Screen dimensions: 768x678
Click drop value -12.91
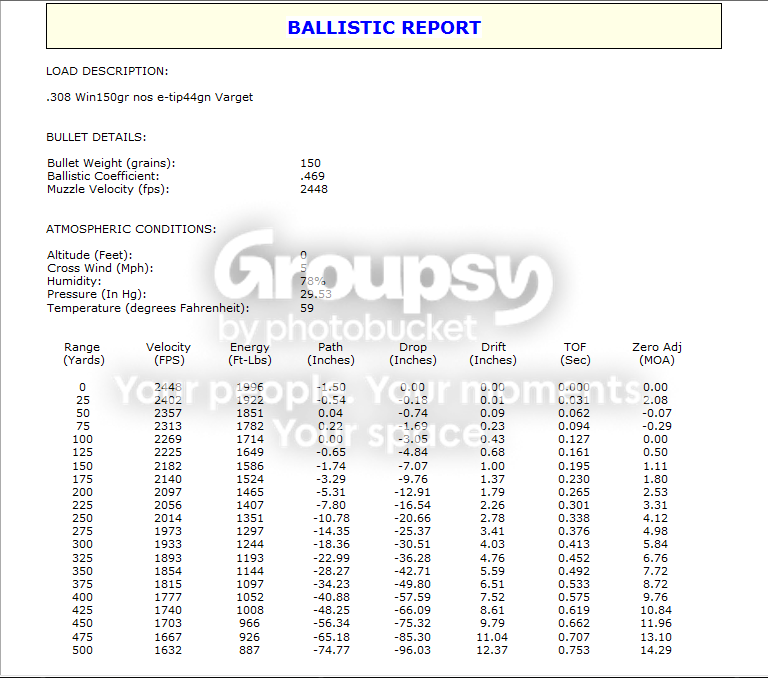point(412,492)
